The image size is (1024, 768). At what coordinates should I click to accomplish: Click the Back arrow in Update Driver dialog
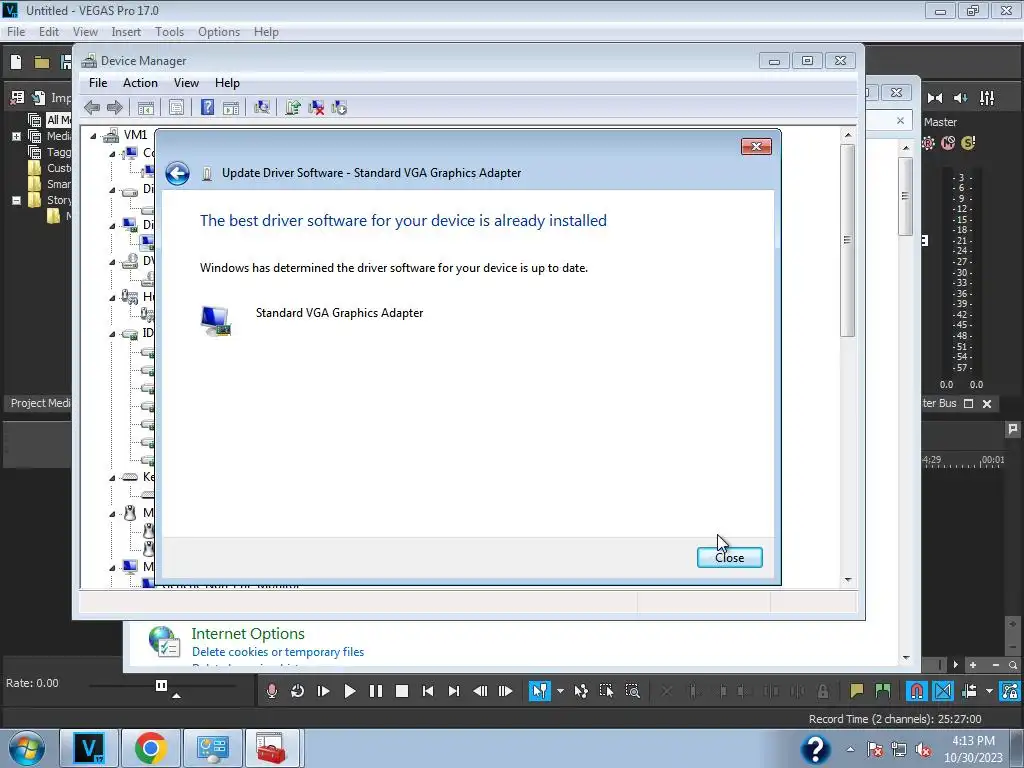177,174
